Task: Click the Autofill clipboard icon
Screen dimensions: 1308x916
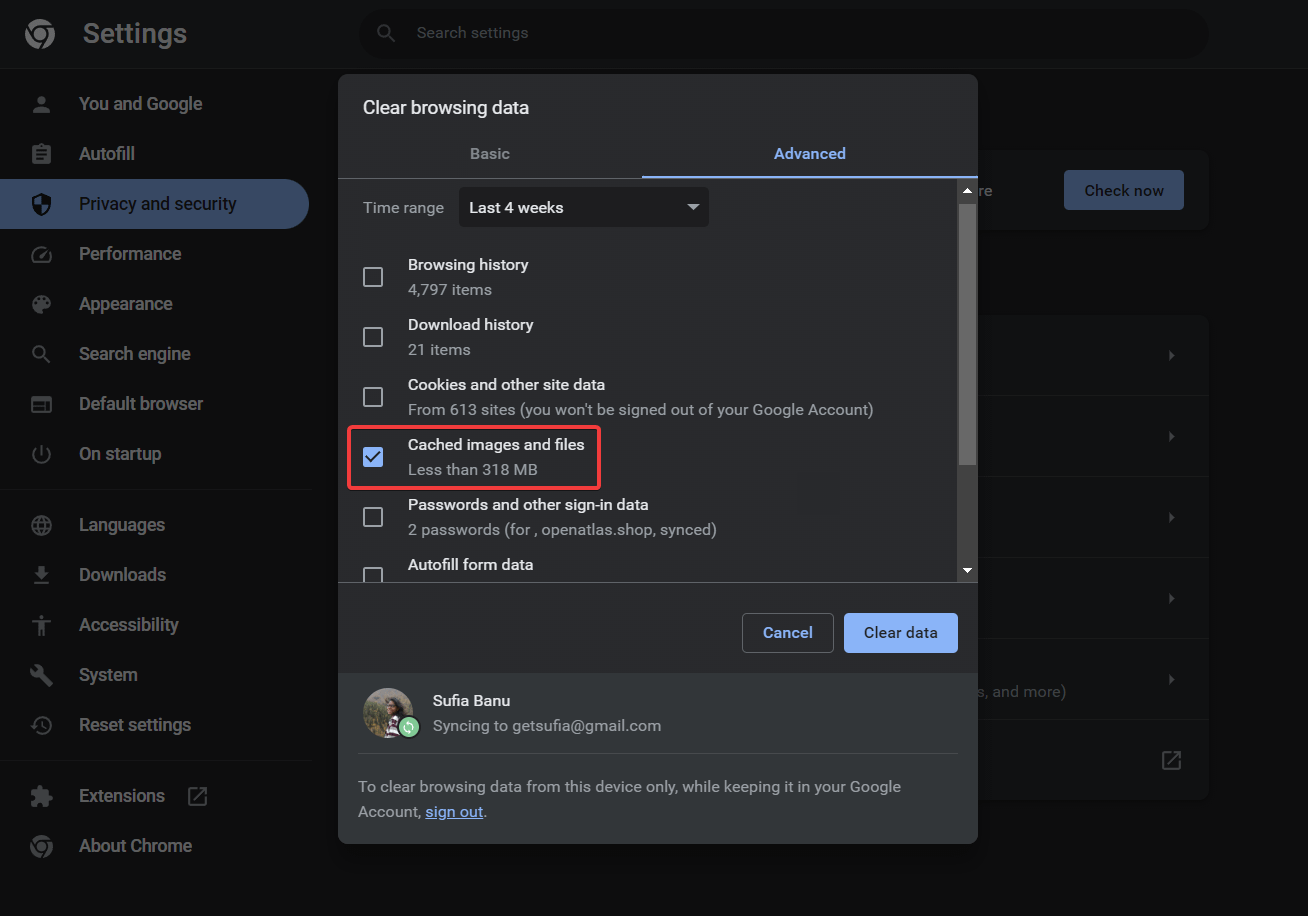Action: pos(40,153)
